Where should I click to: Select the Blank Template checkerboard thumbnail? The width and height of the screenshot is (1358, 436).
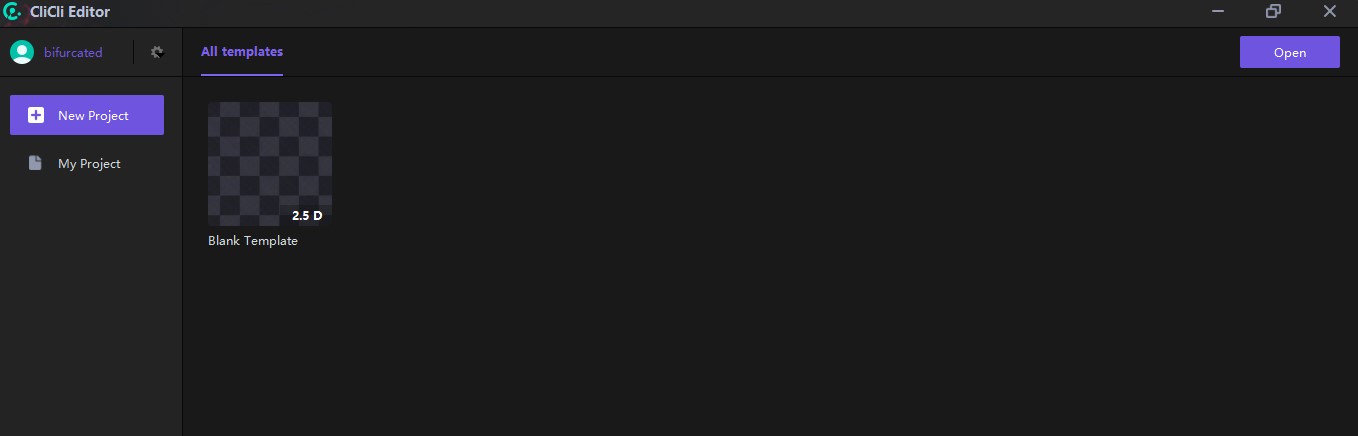270,163
